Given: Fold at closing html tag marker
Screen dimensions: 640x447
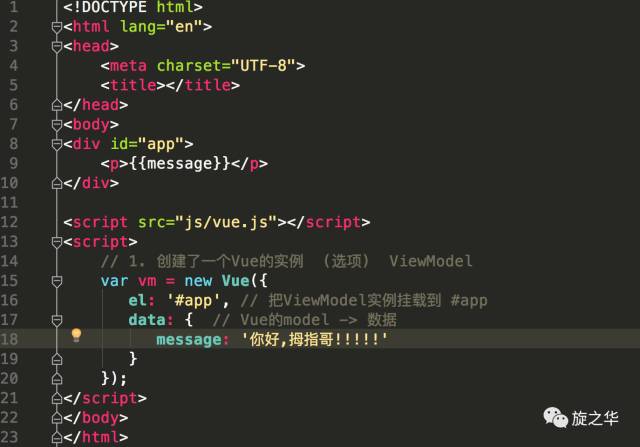Looking at the screenshot, I should (57, 437).
